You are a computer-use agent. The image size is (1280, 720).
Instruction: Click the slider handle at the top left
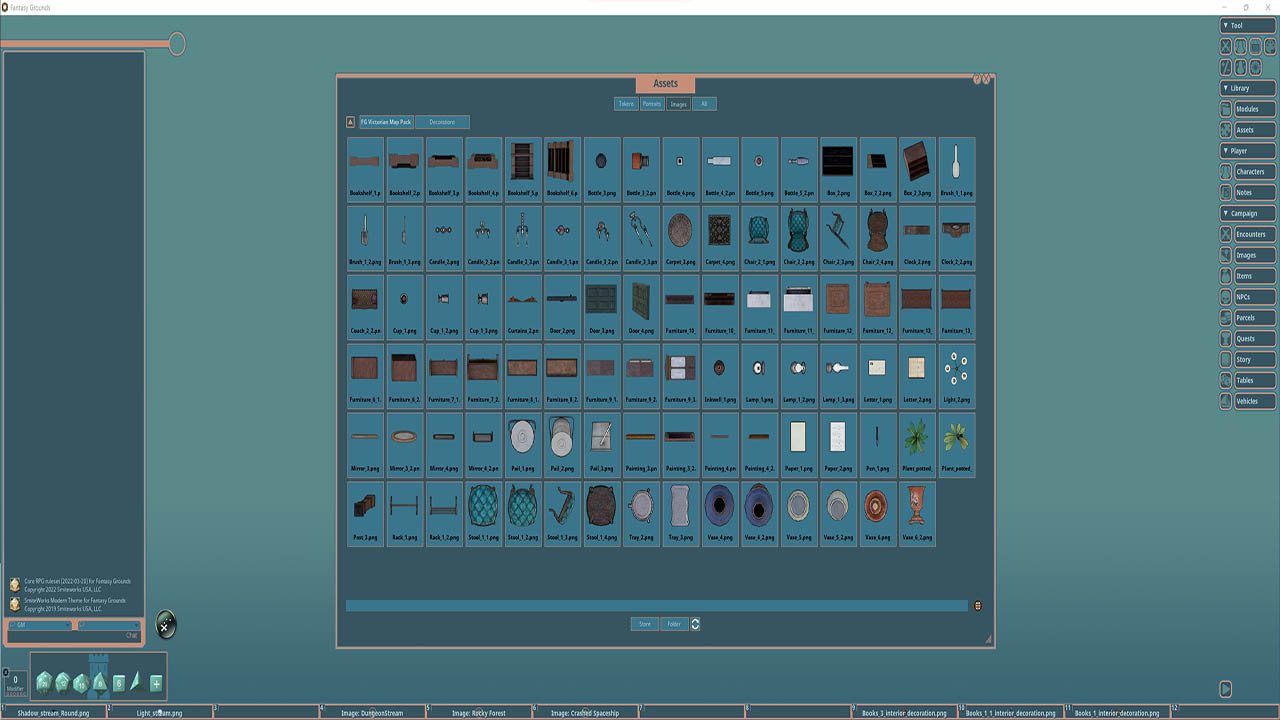(x=177, y=43)
